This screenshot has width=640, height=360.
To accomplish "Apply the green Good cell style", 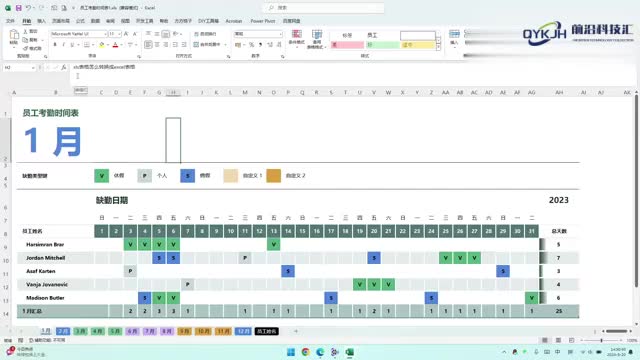I will [x=382, y=45].
